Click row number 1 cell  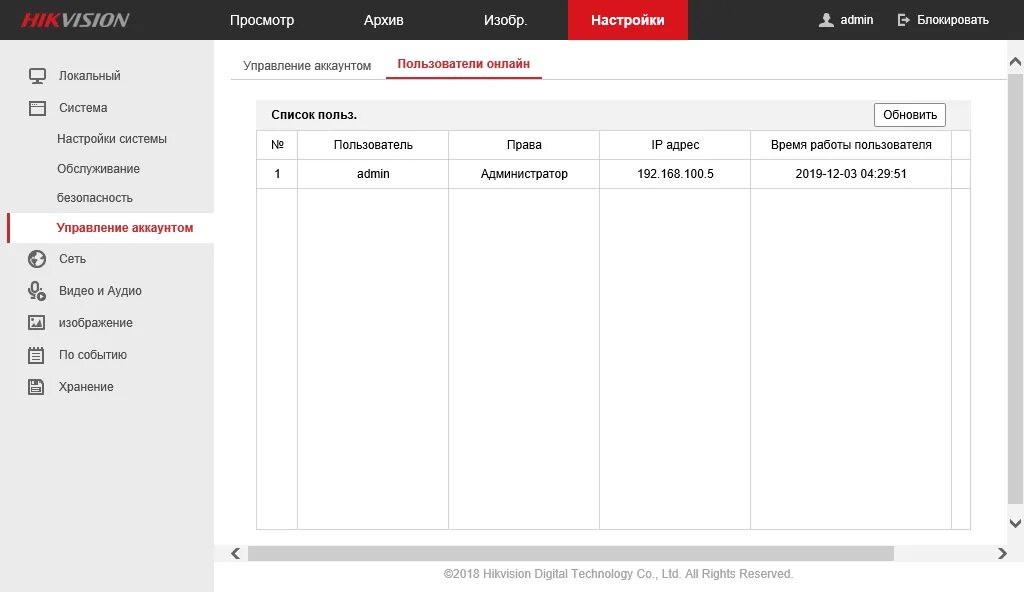pos(277,174)
